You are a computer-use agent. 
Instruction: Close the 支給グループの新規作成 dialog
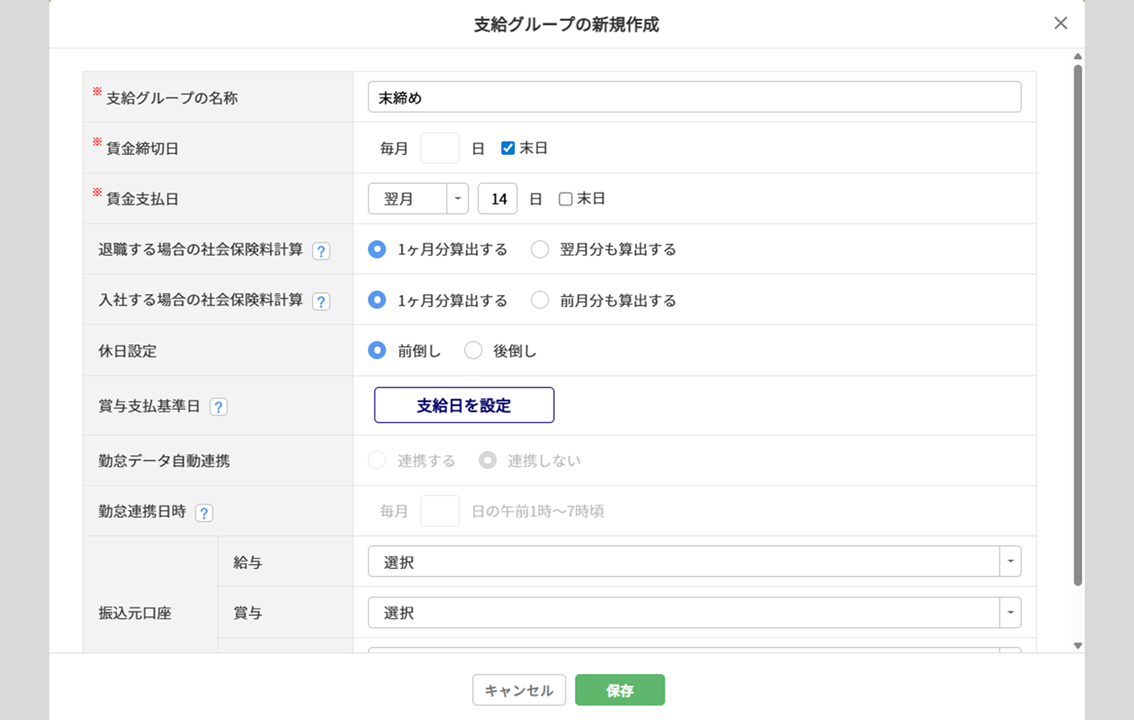pyautogui.click(x=1060, y=23)
